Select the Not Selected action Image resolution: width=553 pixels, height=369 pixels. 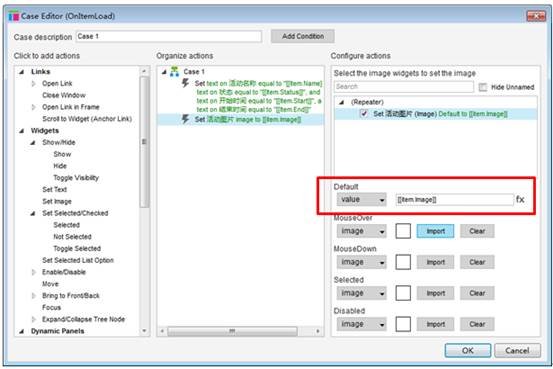click(72, 237)
